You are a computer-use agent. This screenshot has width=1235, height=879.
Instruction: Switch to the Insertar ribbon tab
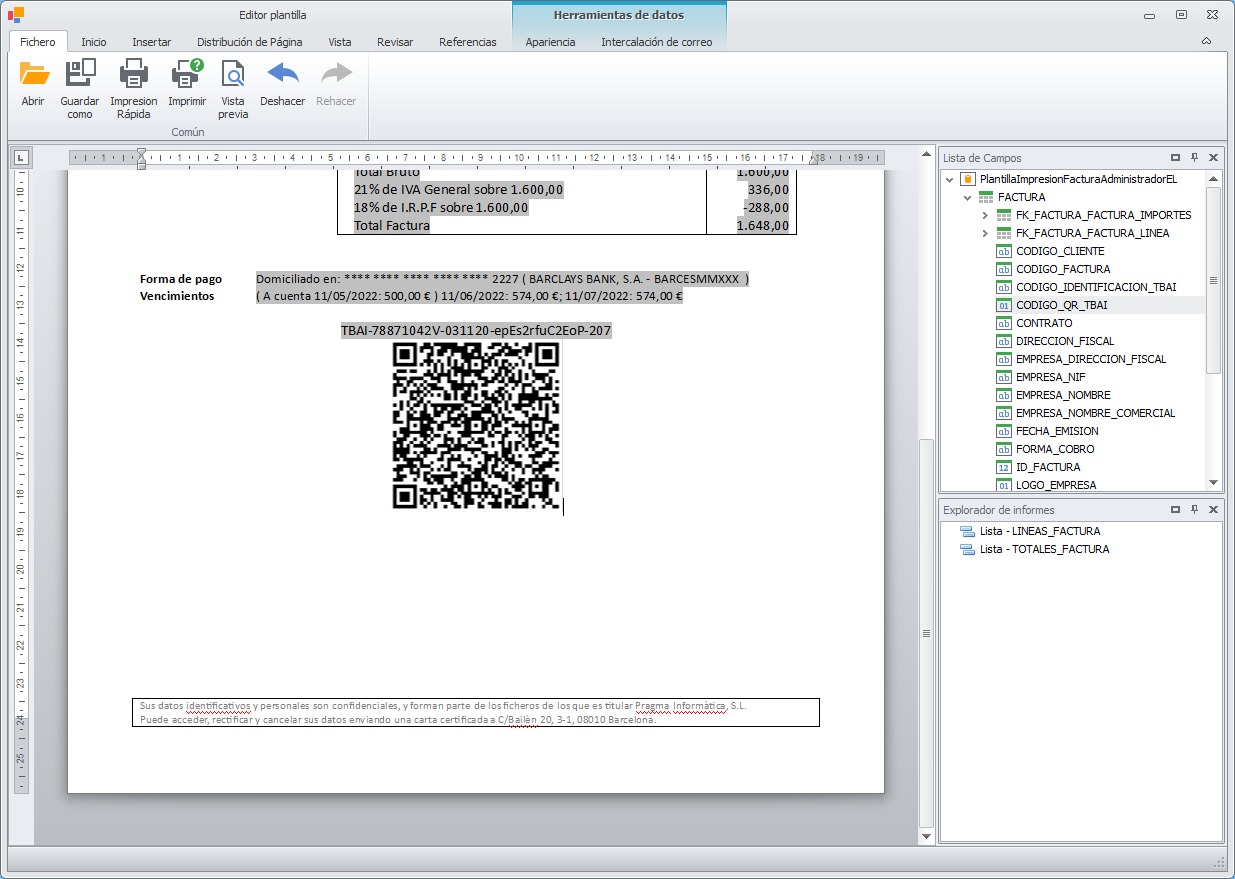151,42
